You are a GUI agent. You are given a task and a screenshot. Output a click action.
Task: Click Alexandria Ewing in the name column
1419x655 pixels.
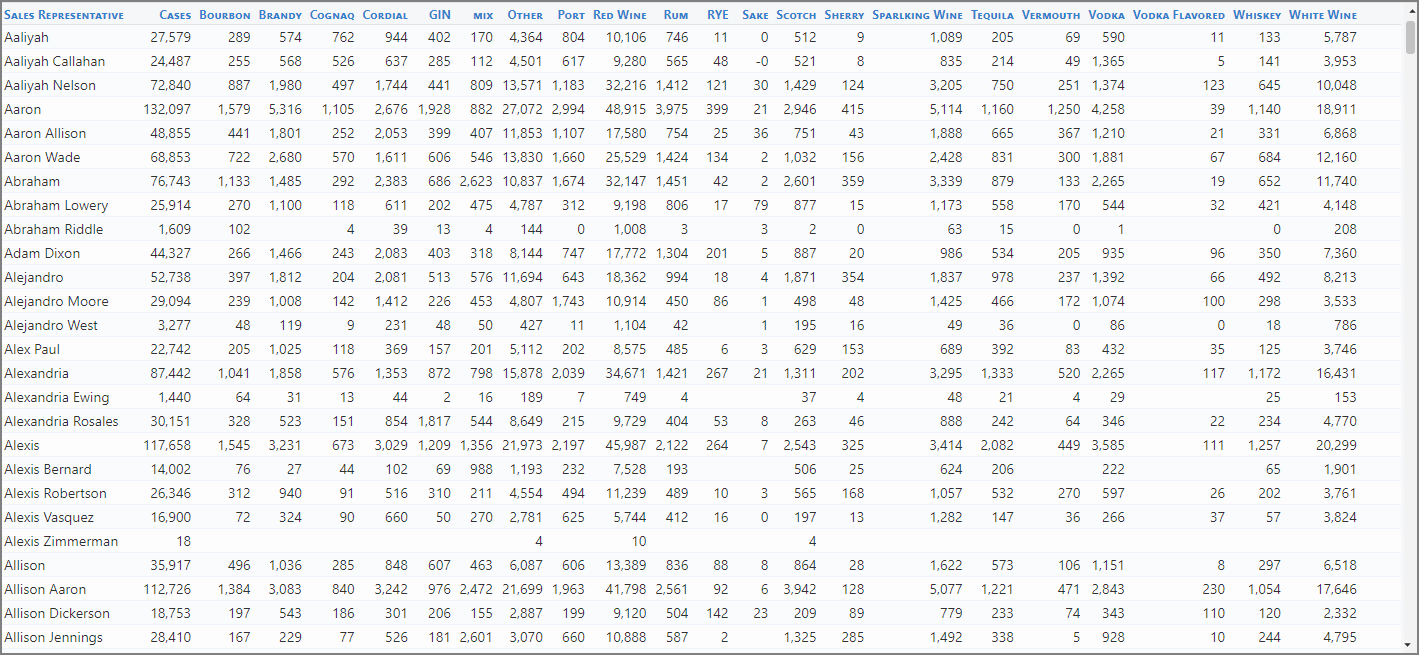(57, 397)
